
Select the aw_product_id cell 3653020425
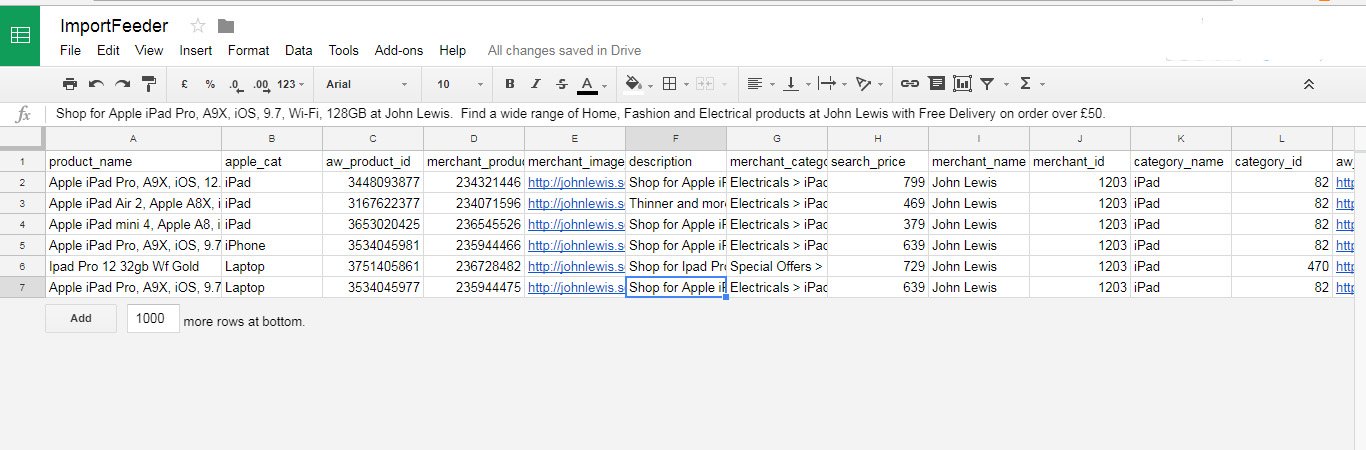[372, 224]
